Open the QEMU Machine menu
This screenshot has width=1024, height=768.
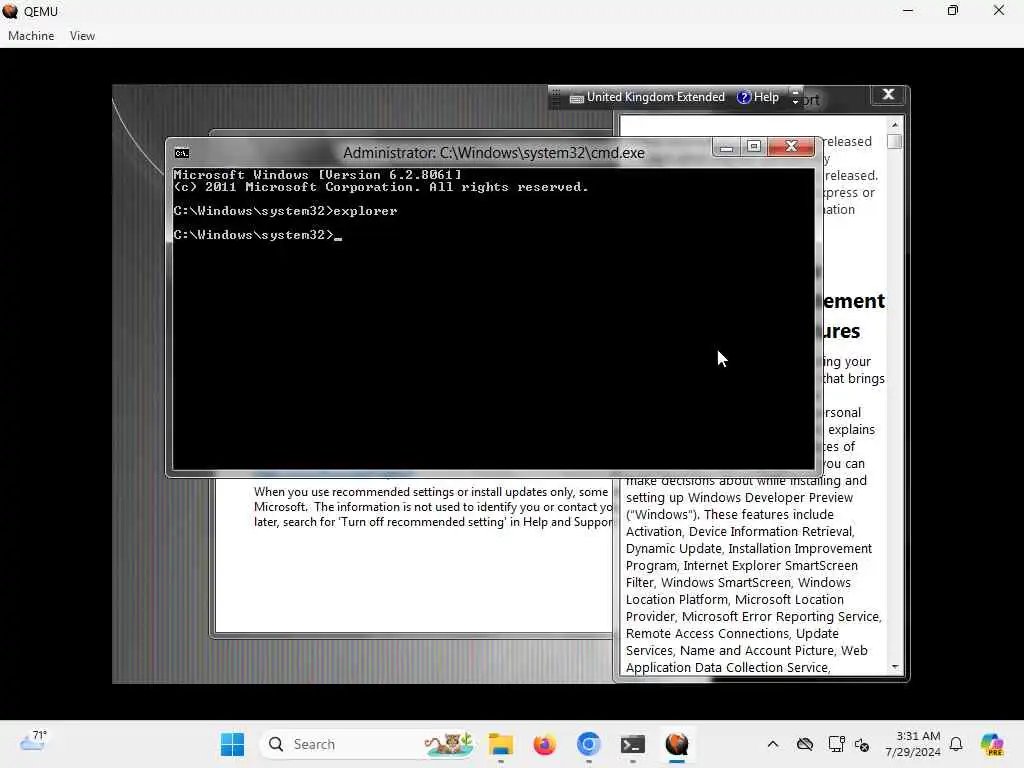31,36
